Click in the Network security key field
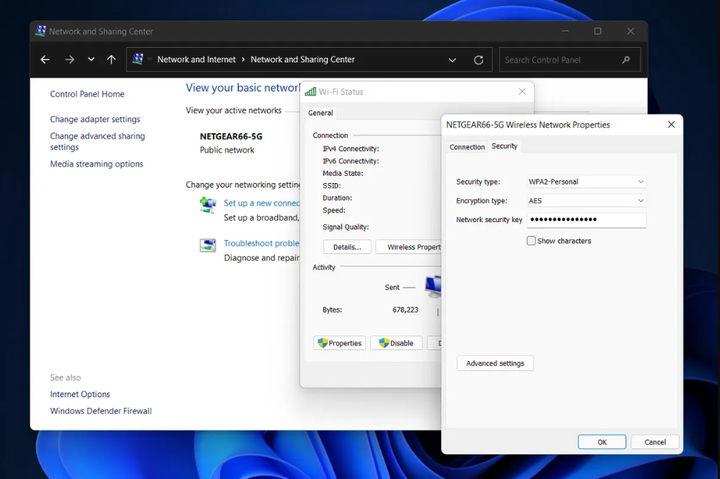Image resolution: width=720 pixels, height=479 pixels. (x=586, y=220)
